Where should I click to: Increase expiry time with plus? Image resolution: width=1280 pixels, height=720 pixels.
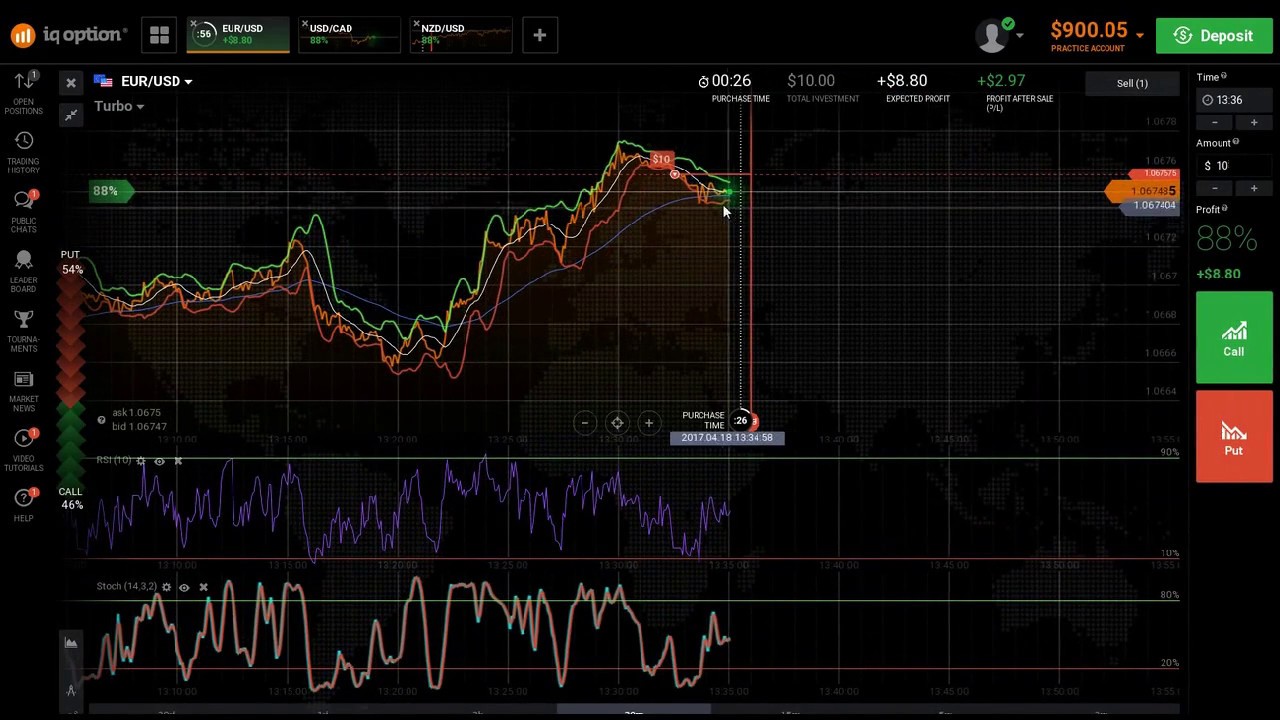tap(1254, 122)
